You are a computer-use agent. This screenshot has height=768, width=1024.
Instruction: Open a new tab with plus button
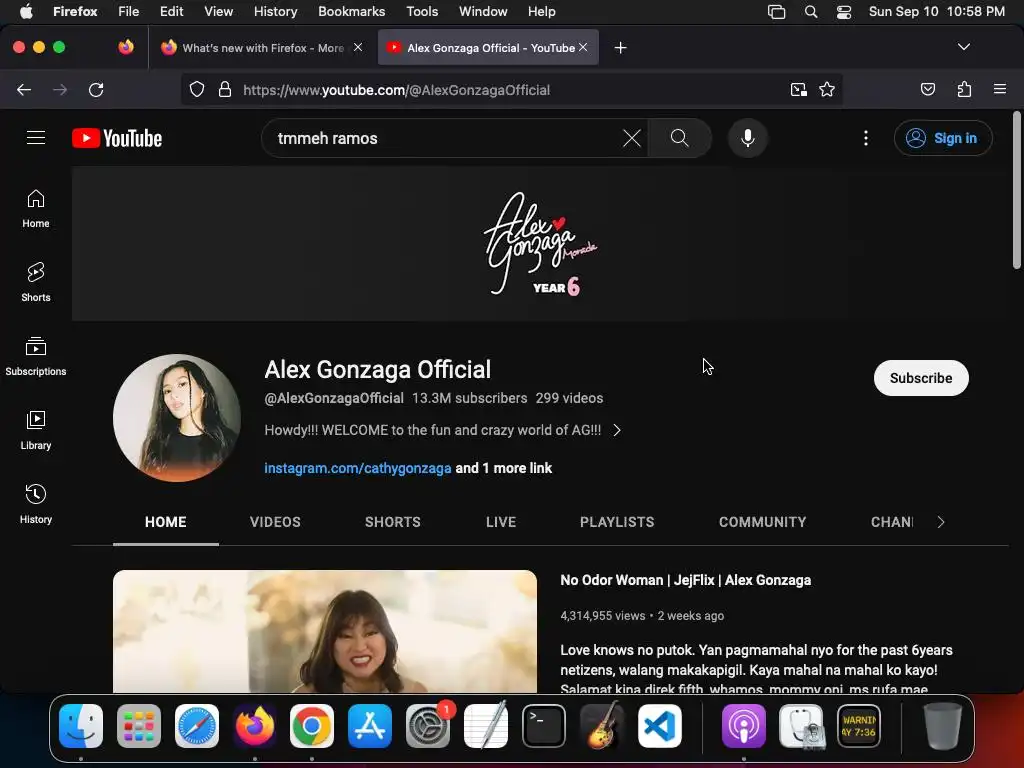point(620,48)
